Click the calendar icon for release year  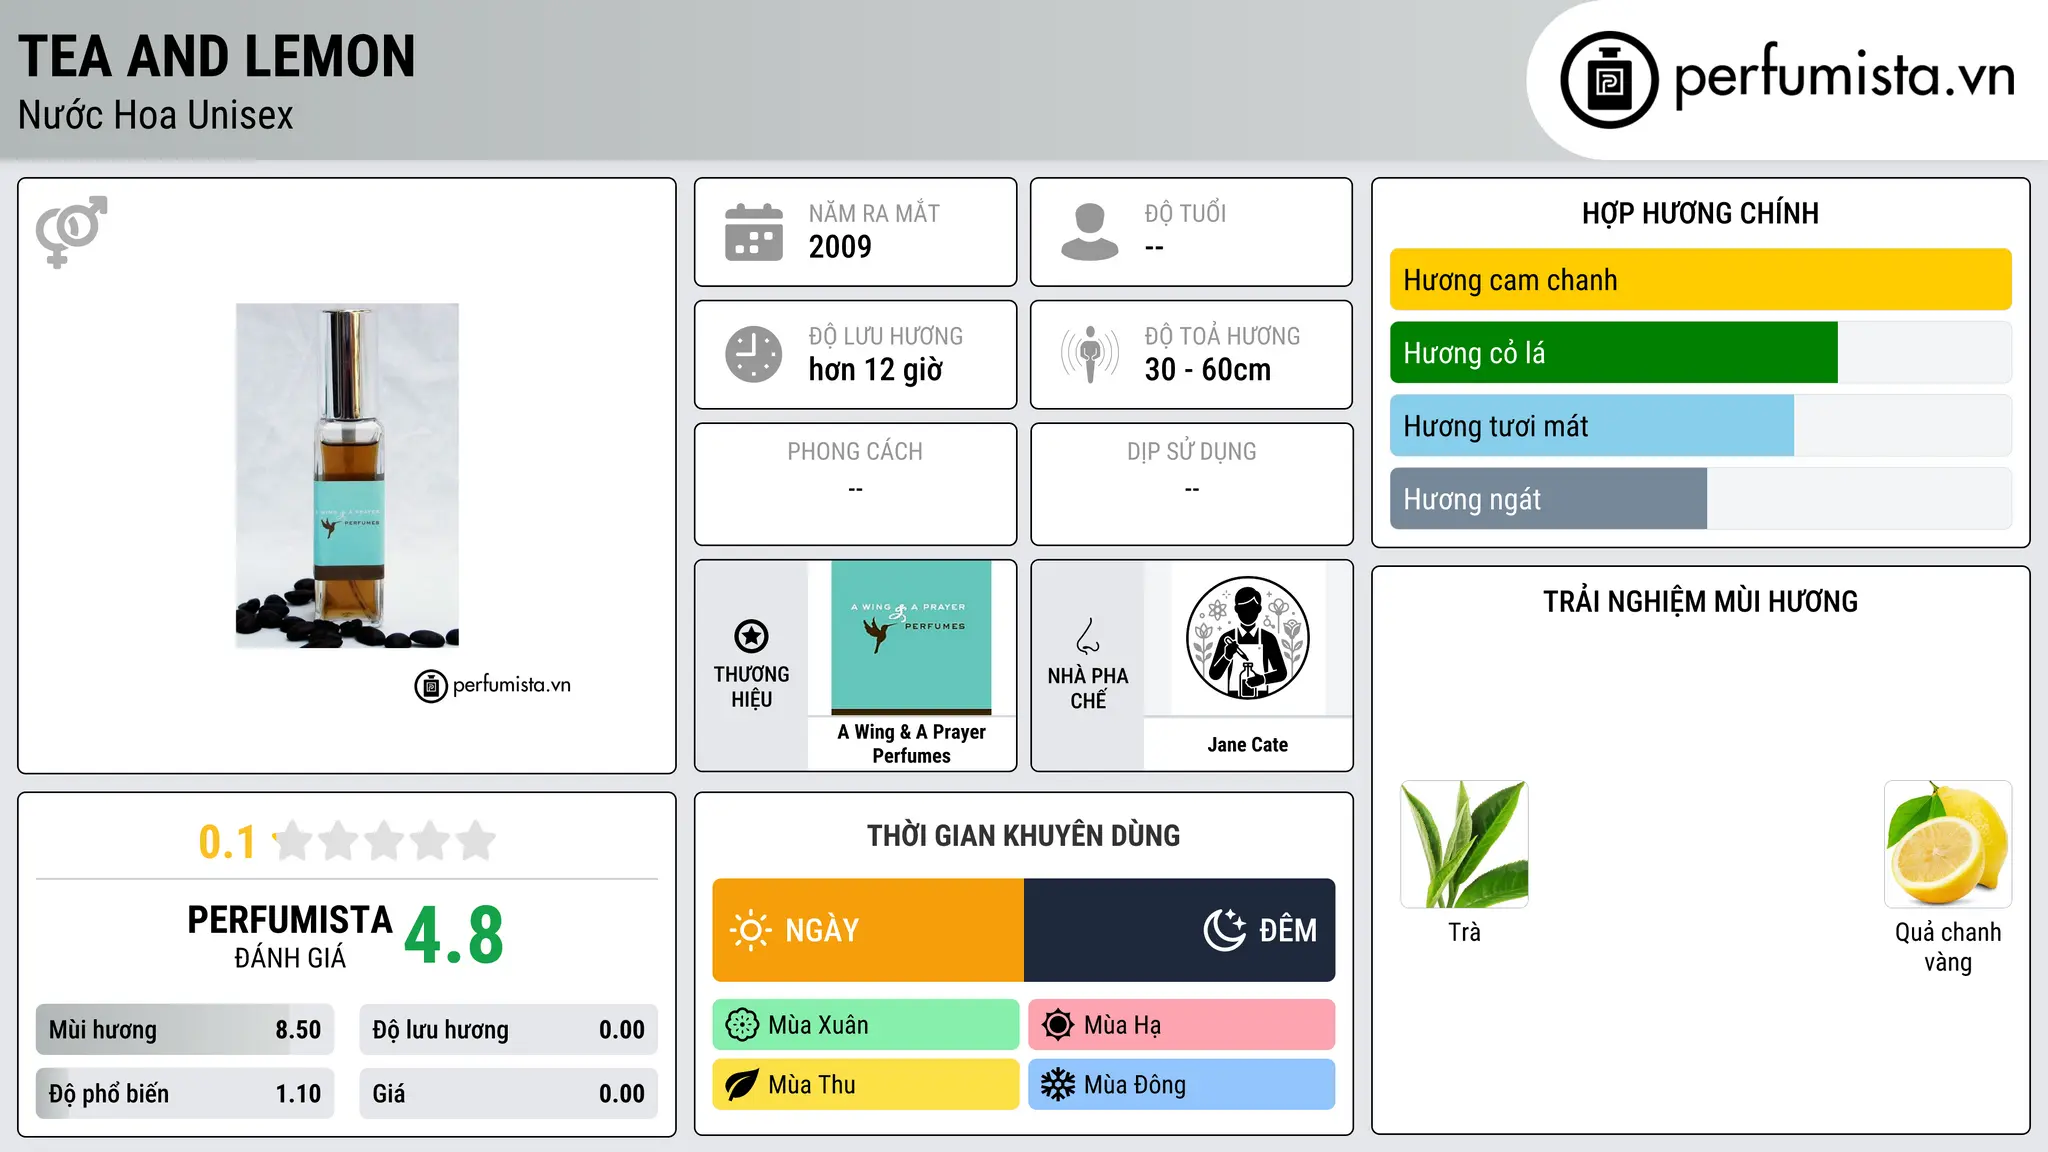(x=754, y=232)
